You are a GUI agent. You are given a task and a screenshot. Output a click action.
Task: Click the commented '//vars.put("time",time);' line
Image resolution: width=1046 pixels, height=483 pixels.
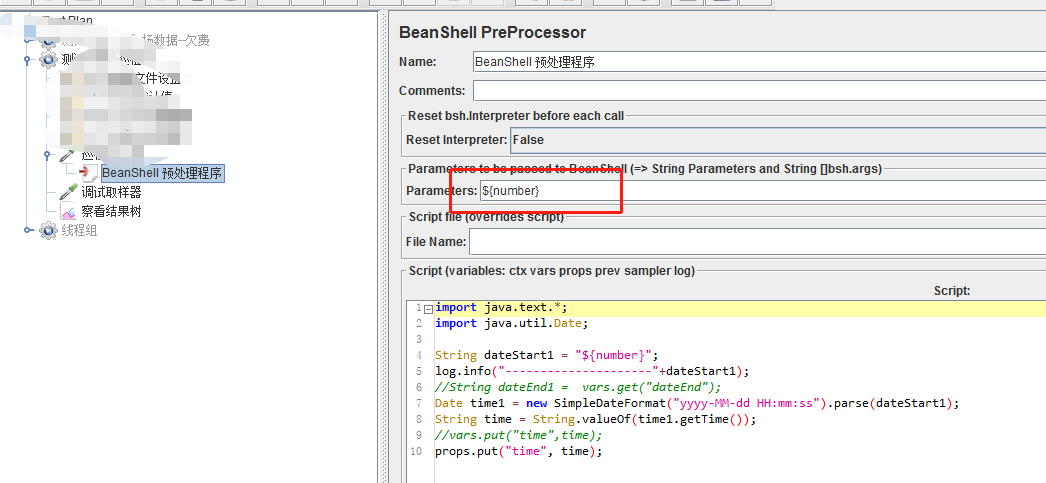click(518, 436)
